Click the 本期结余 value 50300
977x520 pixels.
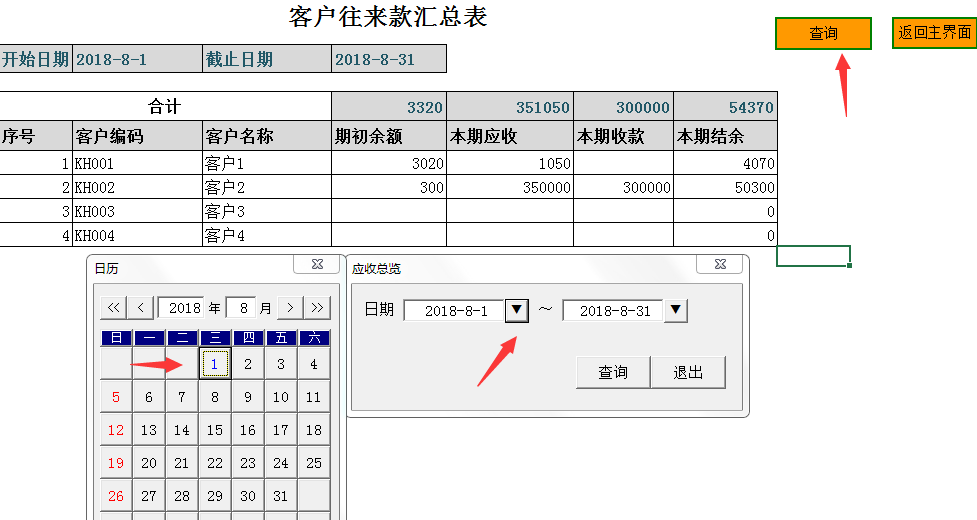coord(726,187)
